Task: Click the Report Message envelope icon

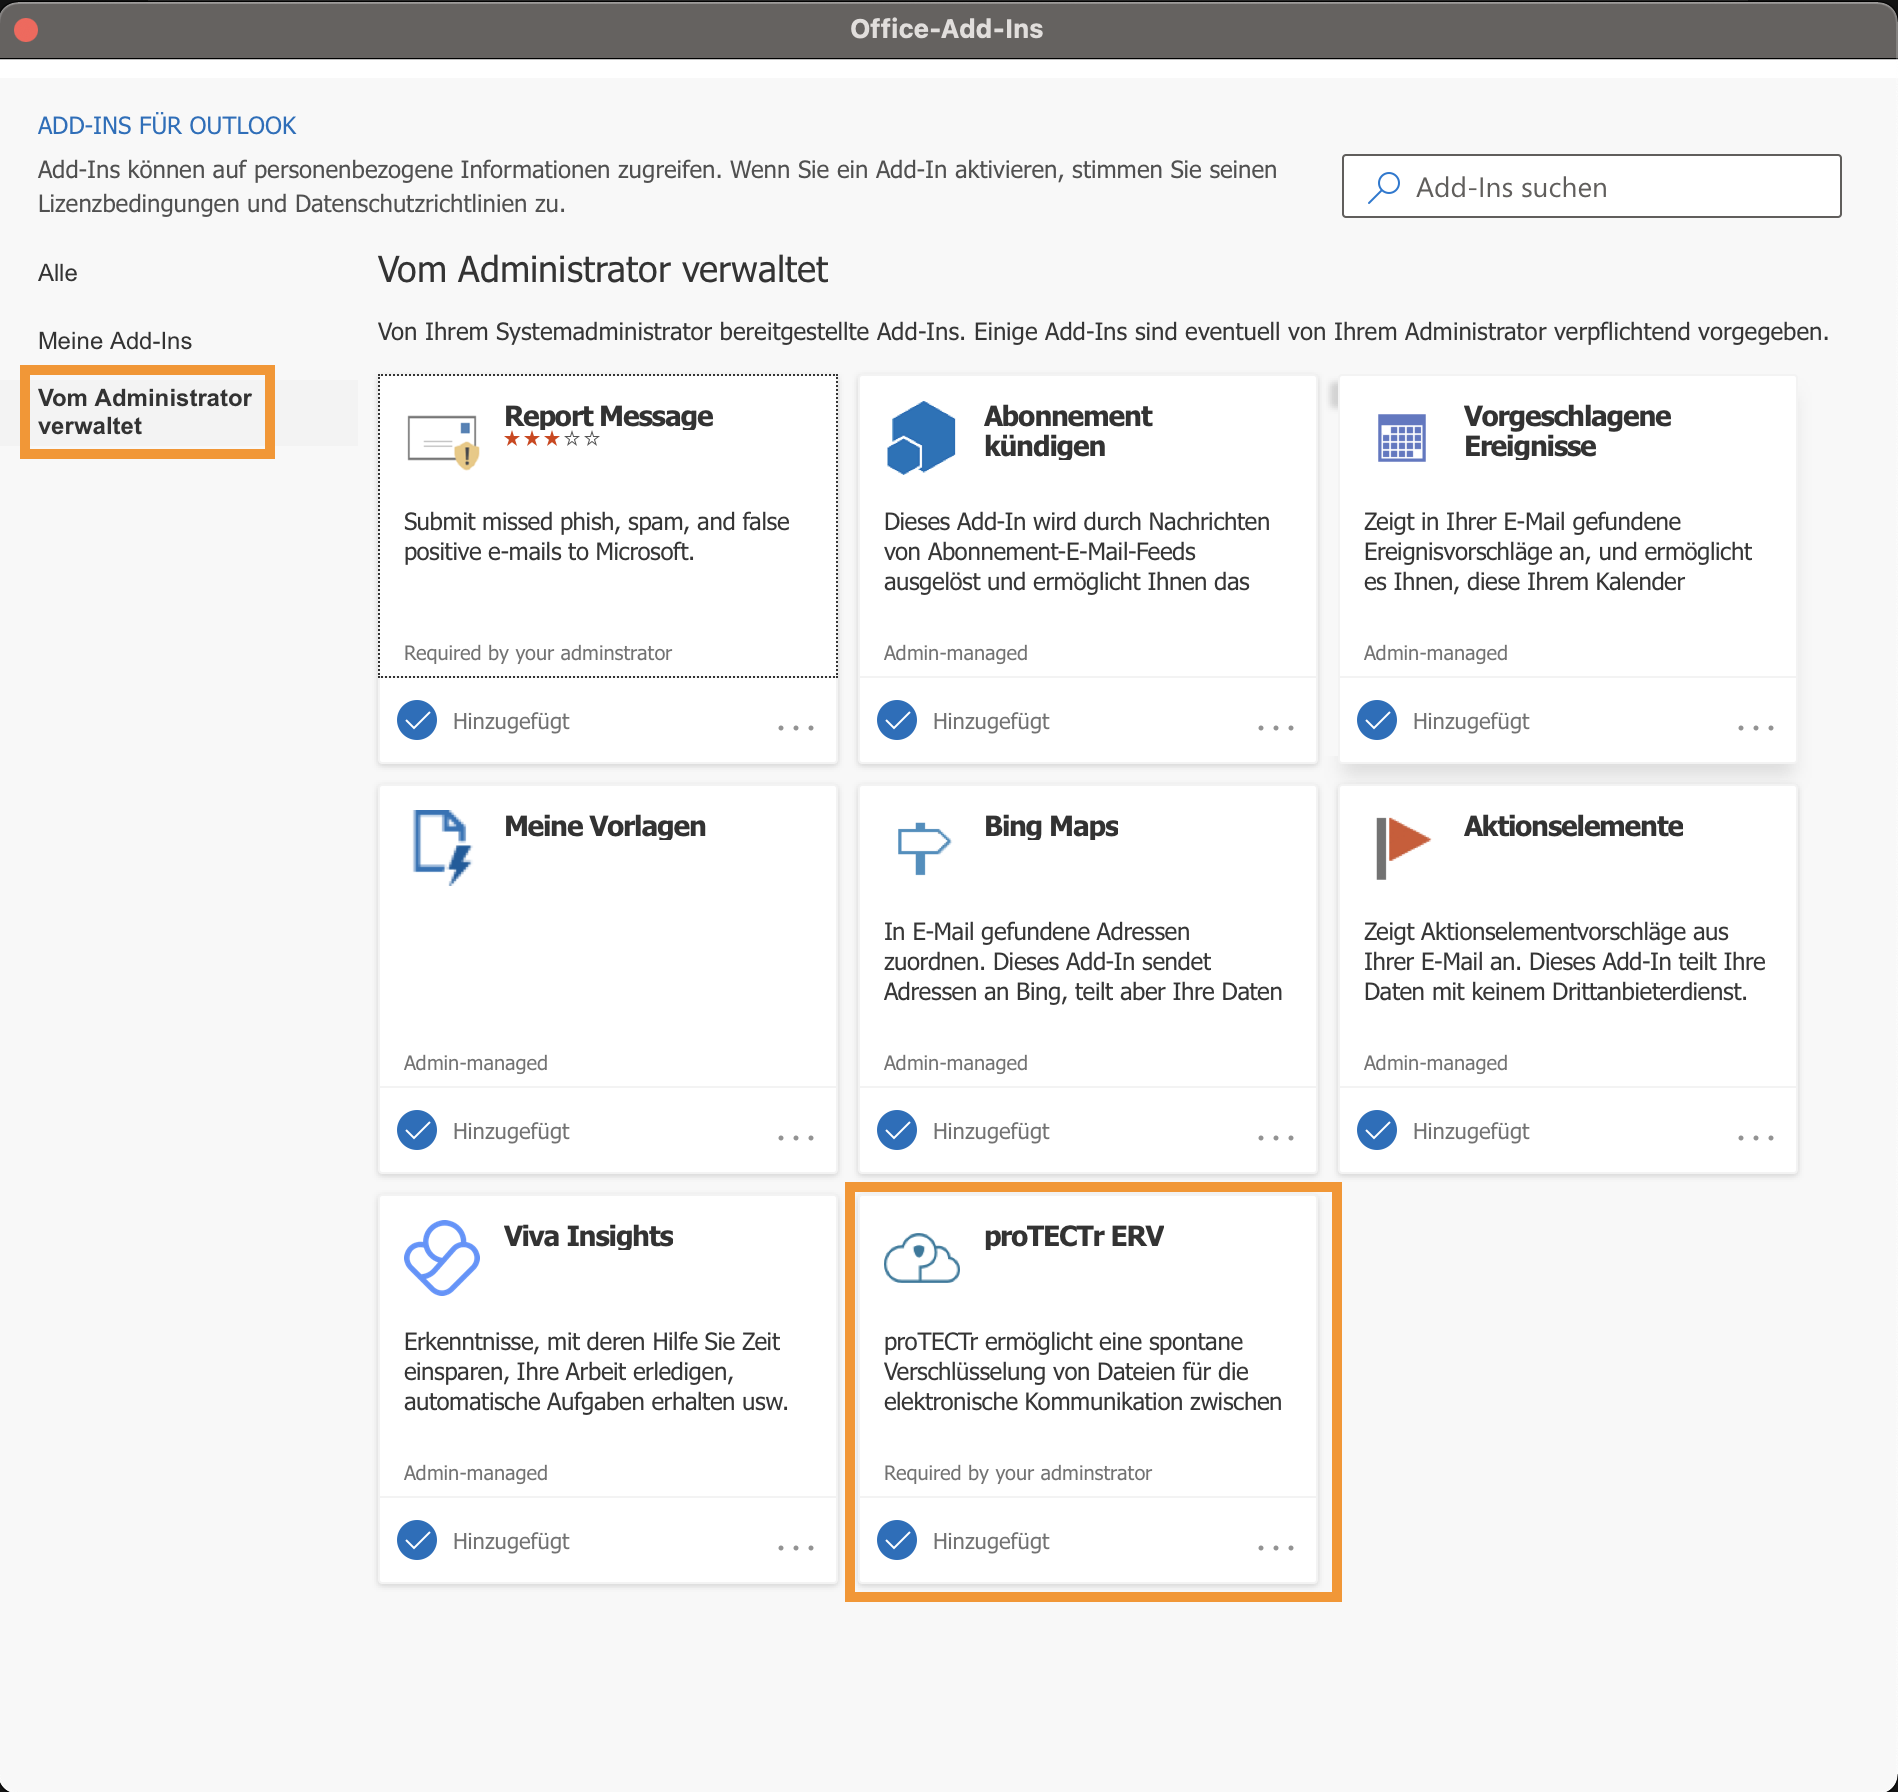Action: point(442,440)
